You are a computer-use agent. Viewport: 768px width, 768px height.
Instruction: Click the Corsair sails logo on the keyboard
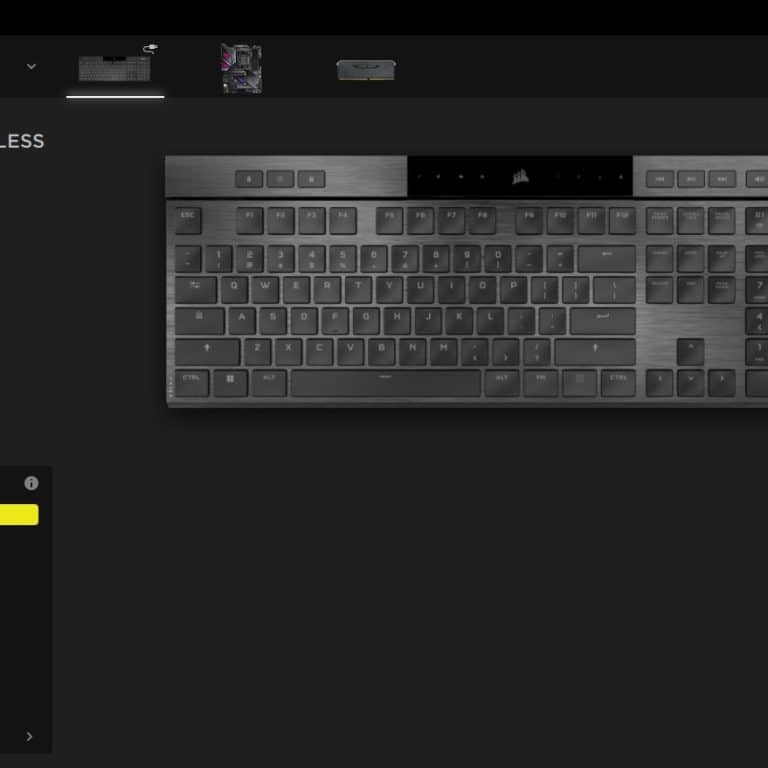click(520, 176)
